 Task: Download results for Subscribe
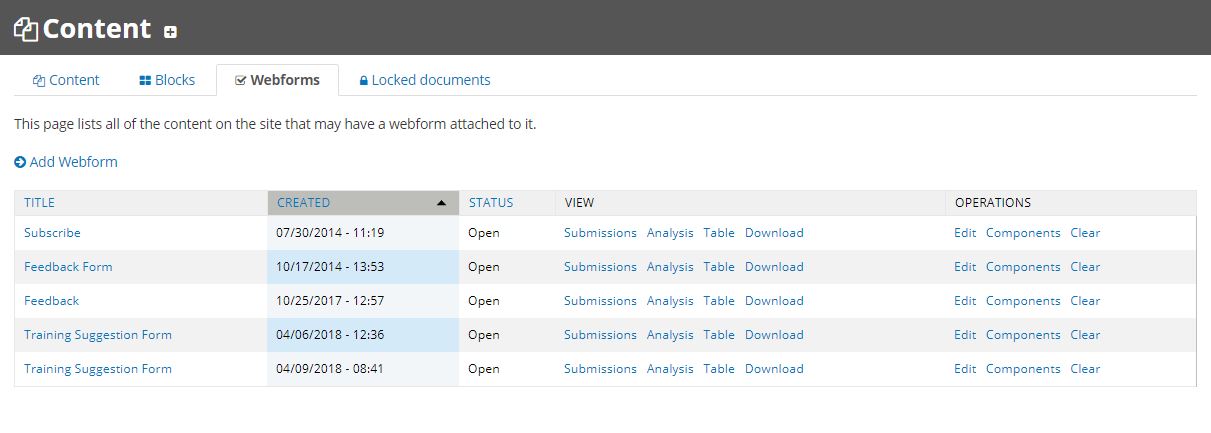click(x=774, y=233)
